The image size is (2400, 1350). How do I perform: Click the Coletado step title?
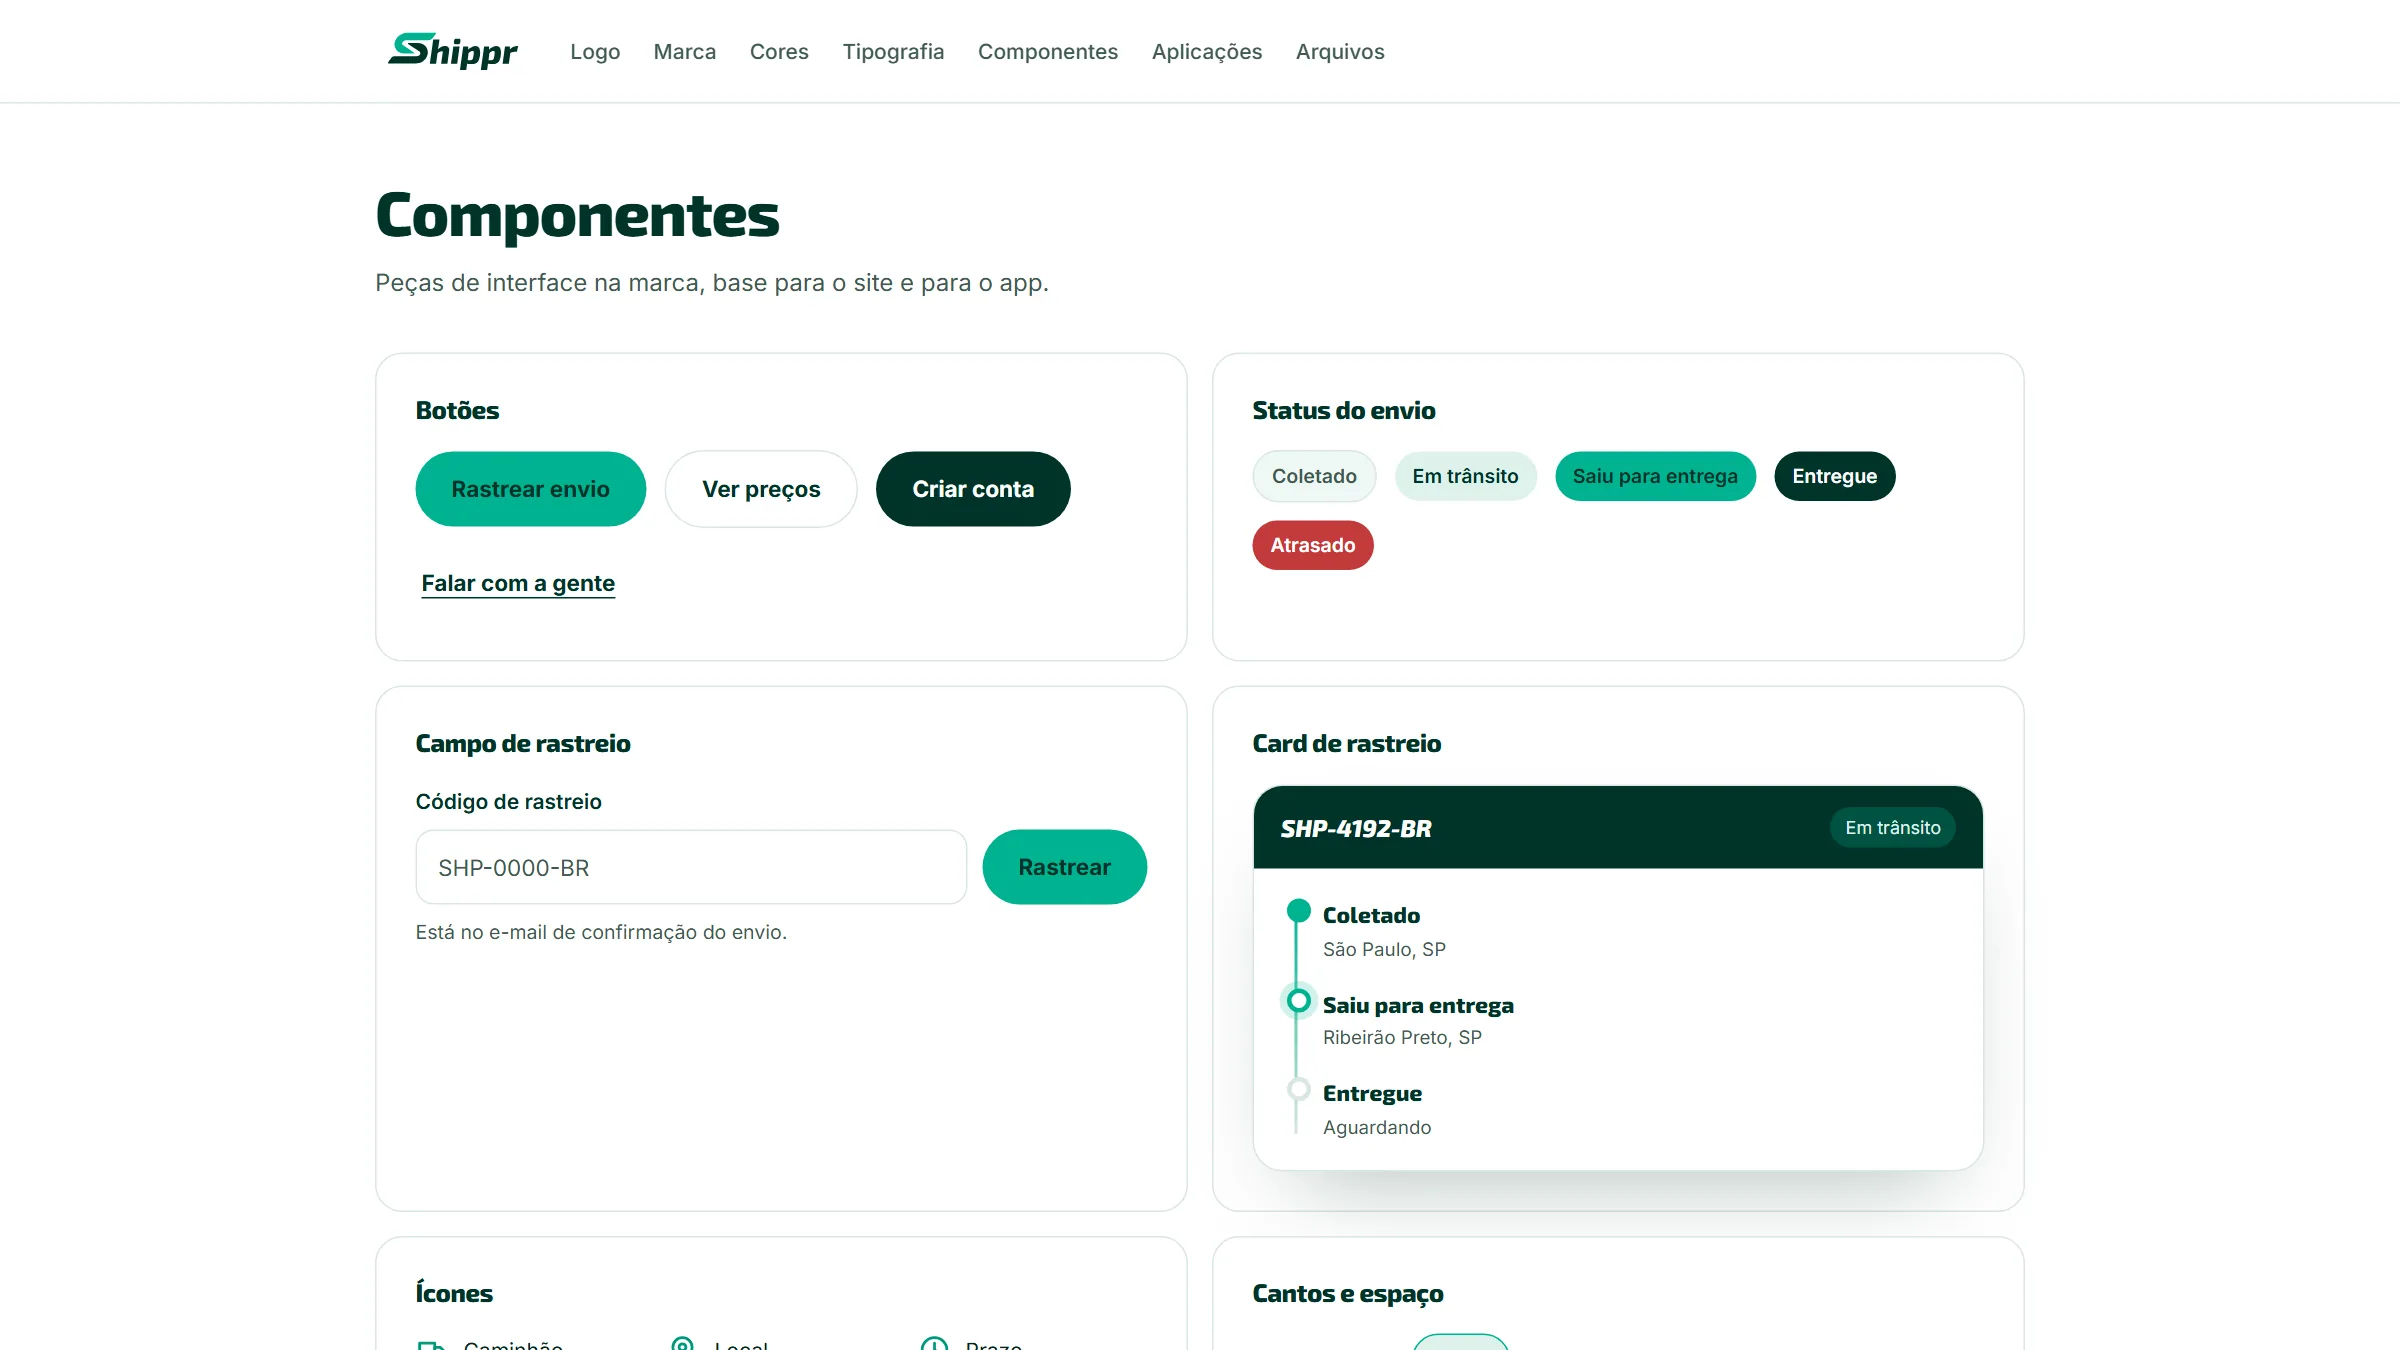click(x=1371, y=915)
